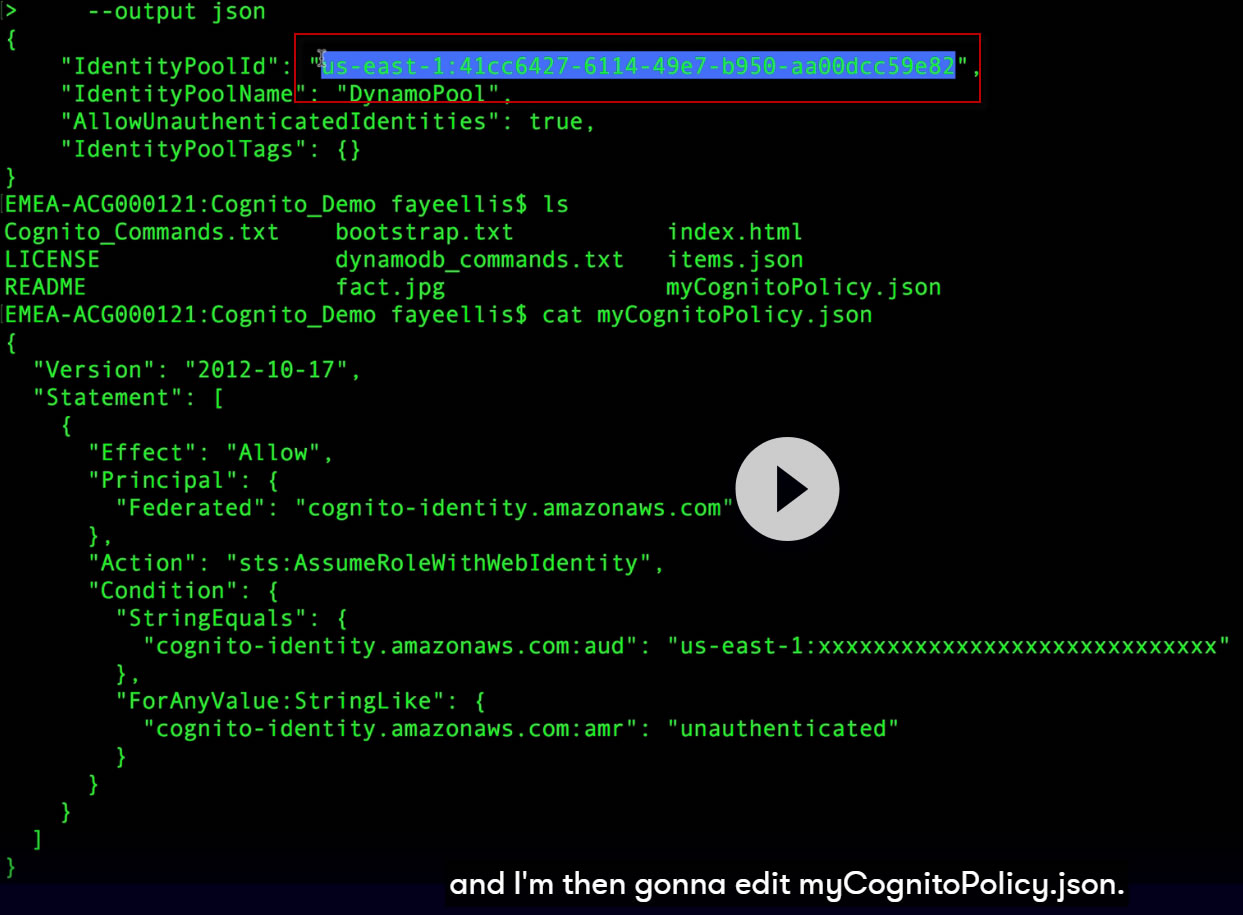Screen dimensions: 1243x915
Task: Click LICENSE in the file listing
Action: (x=52, y=259)
